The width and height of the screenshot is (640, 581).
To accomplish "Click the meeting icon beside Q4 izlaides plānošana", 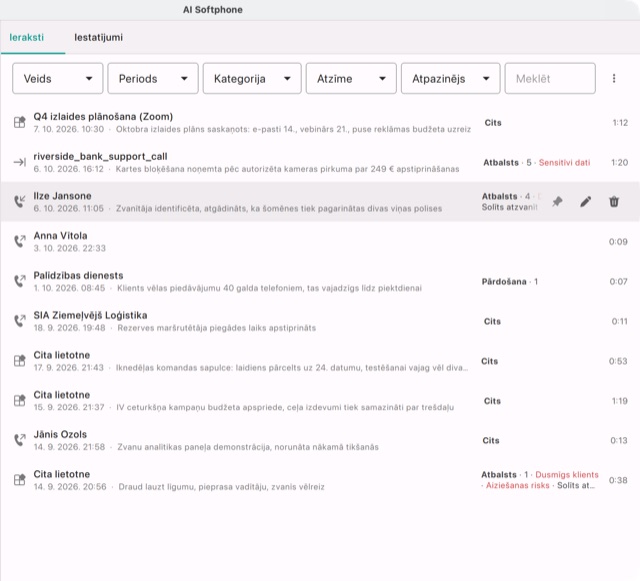I will pos(20,122).
